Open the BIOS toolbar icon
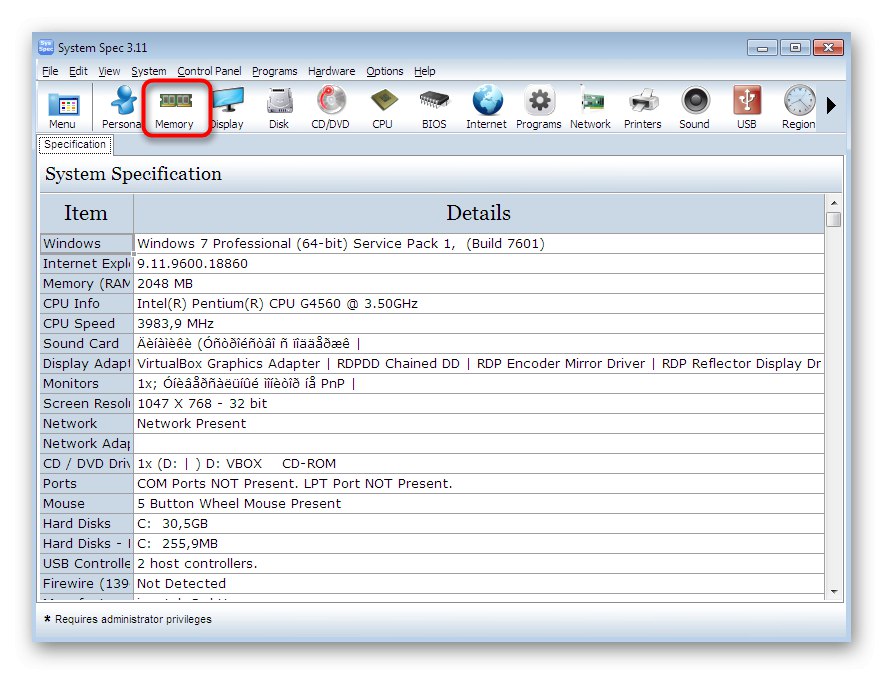The width and height of the screenshot is (883, 674). 434,108
